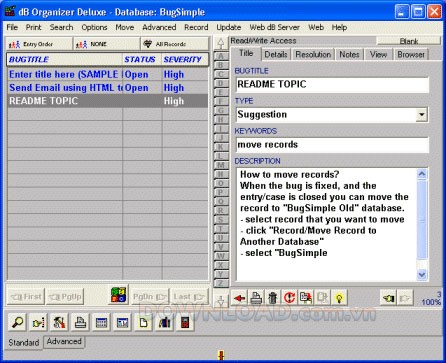446x363 pixels.
Task: Click the colorful blocks icon between PgUp and PgDn
Action: 119,295
